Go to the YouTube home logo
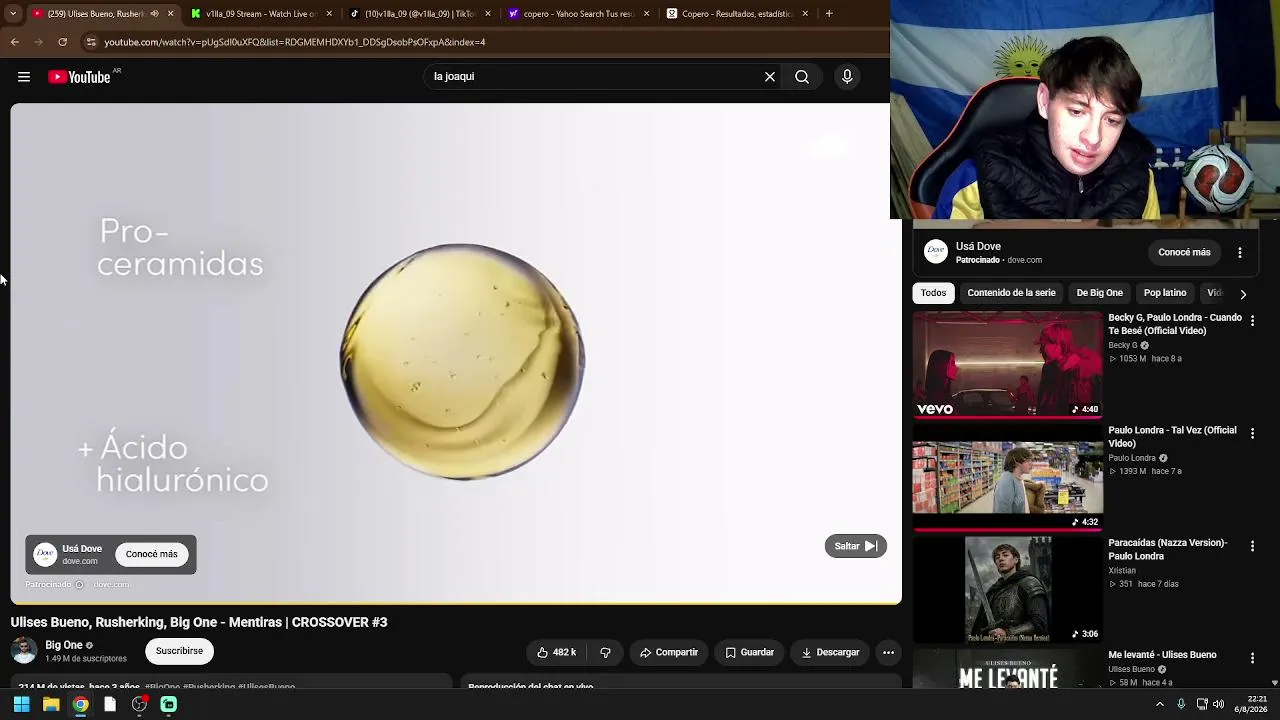This screenshot has height=720, width=1280. point(79,77)
